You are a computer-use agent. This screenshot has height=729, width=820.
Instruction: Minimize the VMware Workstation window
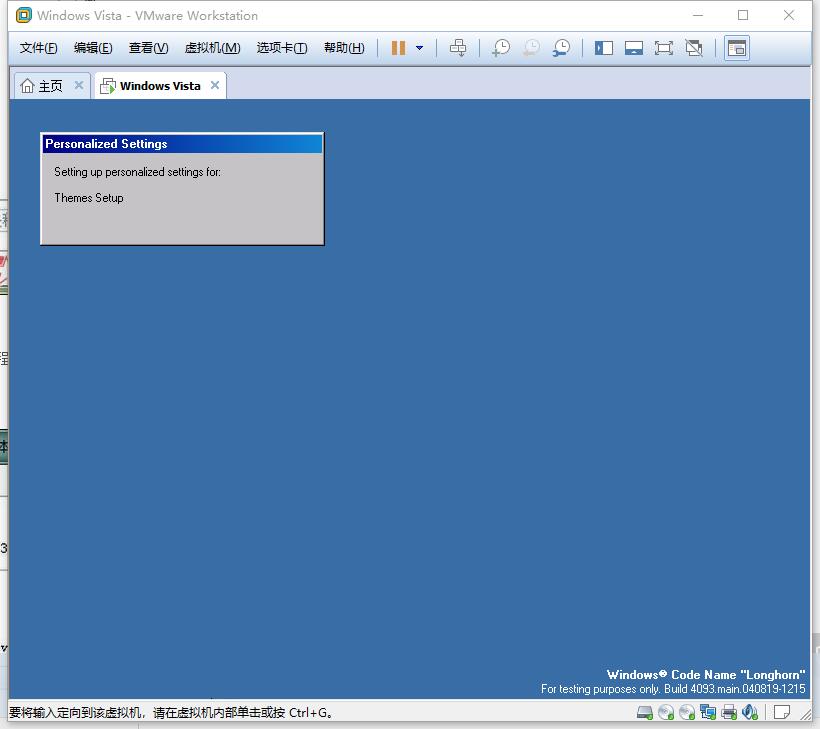[x=698, y=16]
